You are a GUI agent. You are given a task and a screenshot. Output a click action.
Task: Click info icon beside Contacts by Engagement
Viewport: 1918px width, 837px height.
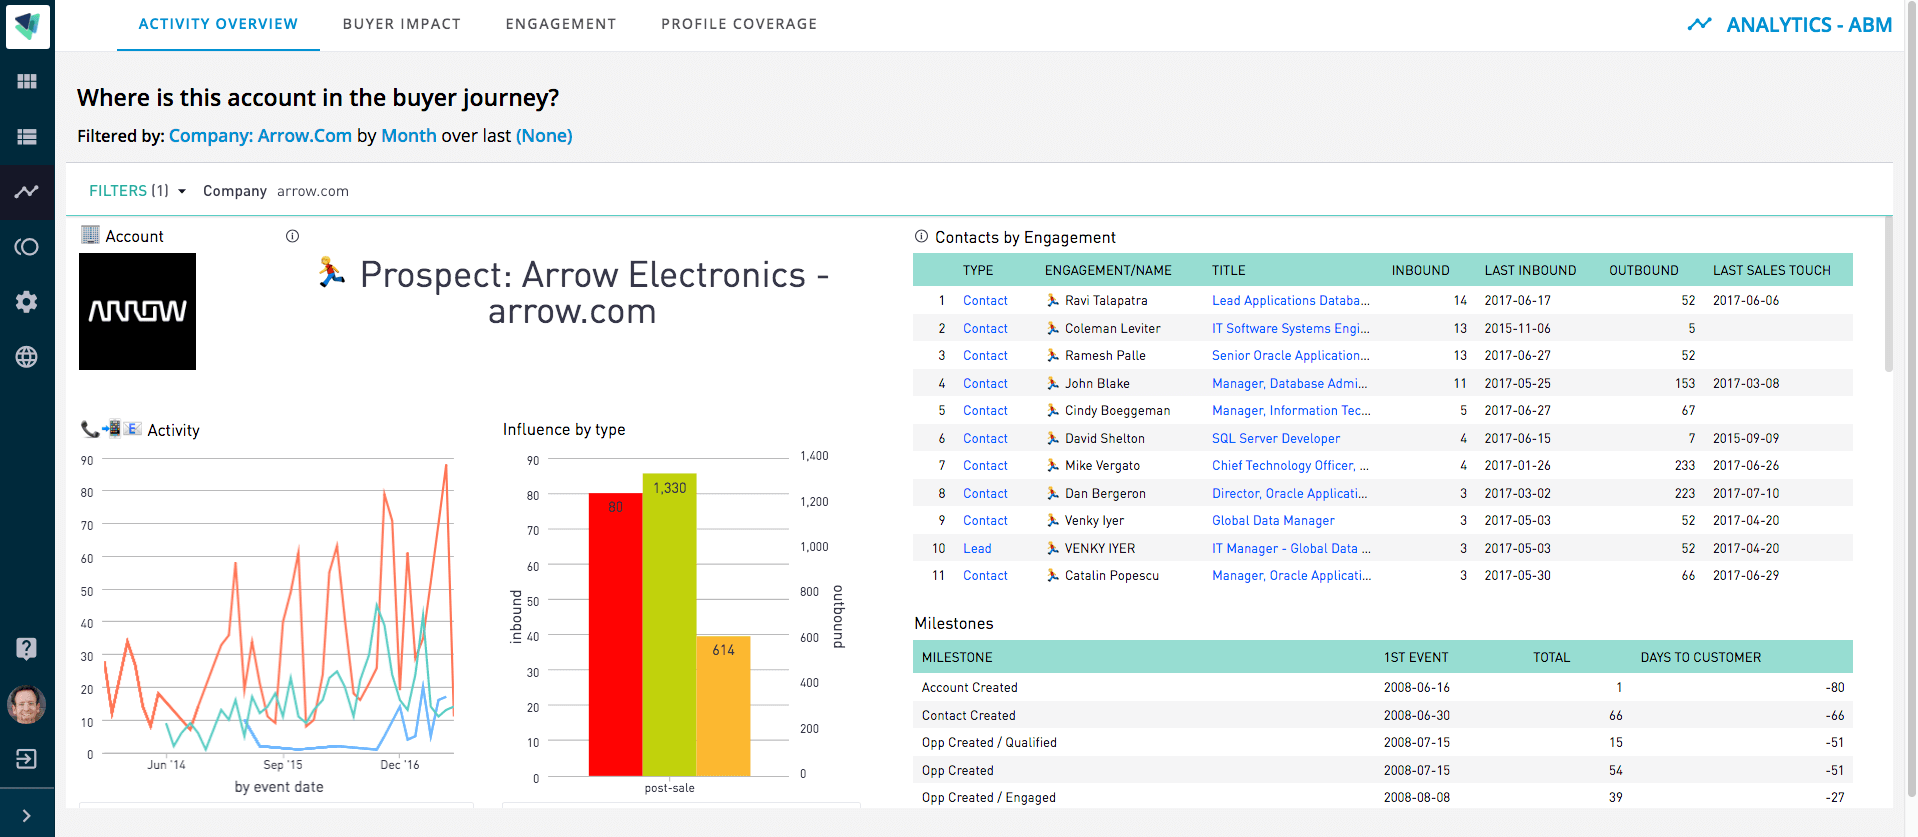coord(921,237)
